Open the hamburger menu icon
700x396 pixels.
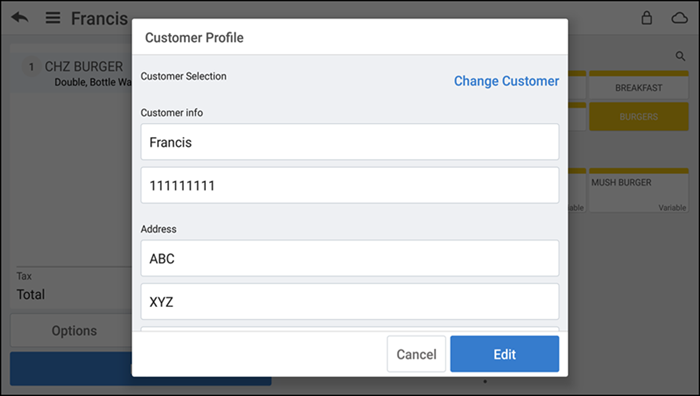(53, 18)
